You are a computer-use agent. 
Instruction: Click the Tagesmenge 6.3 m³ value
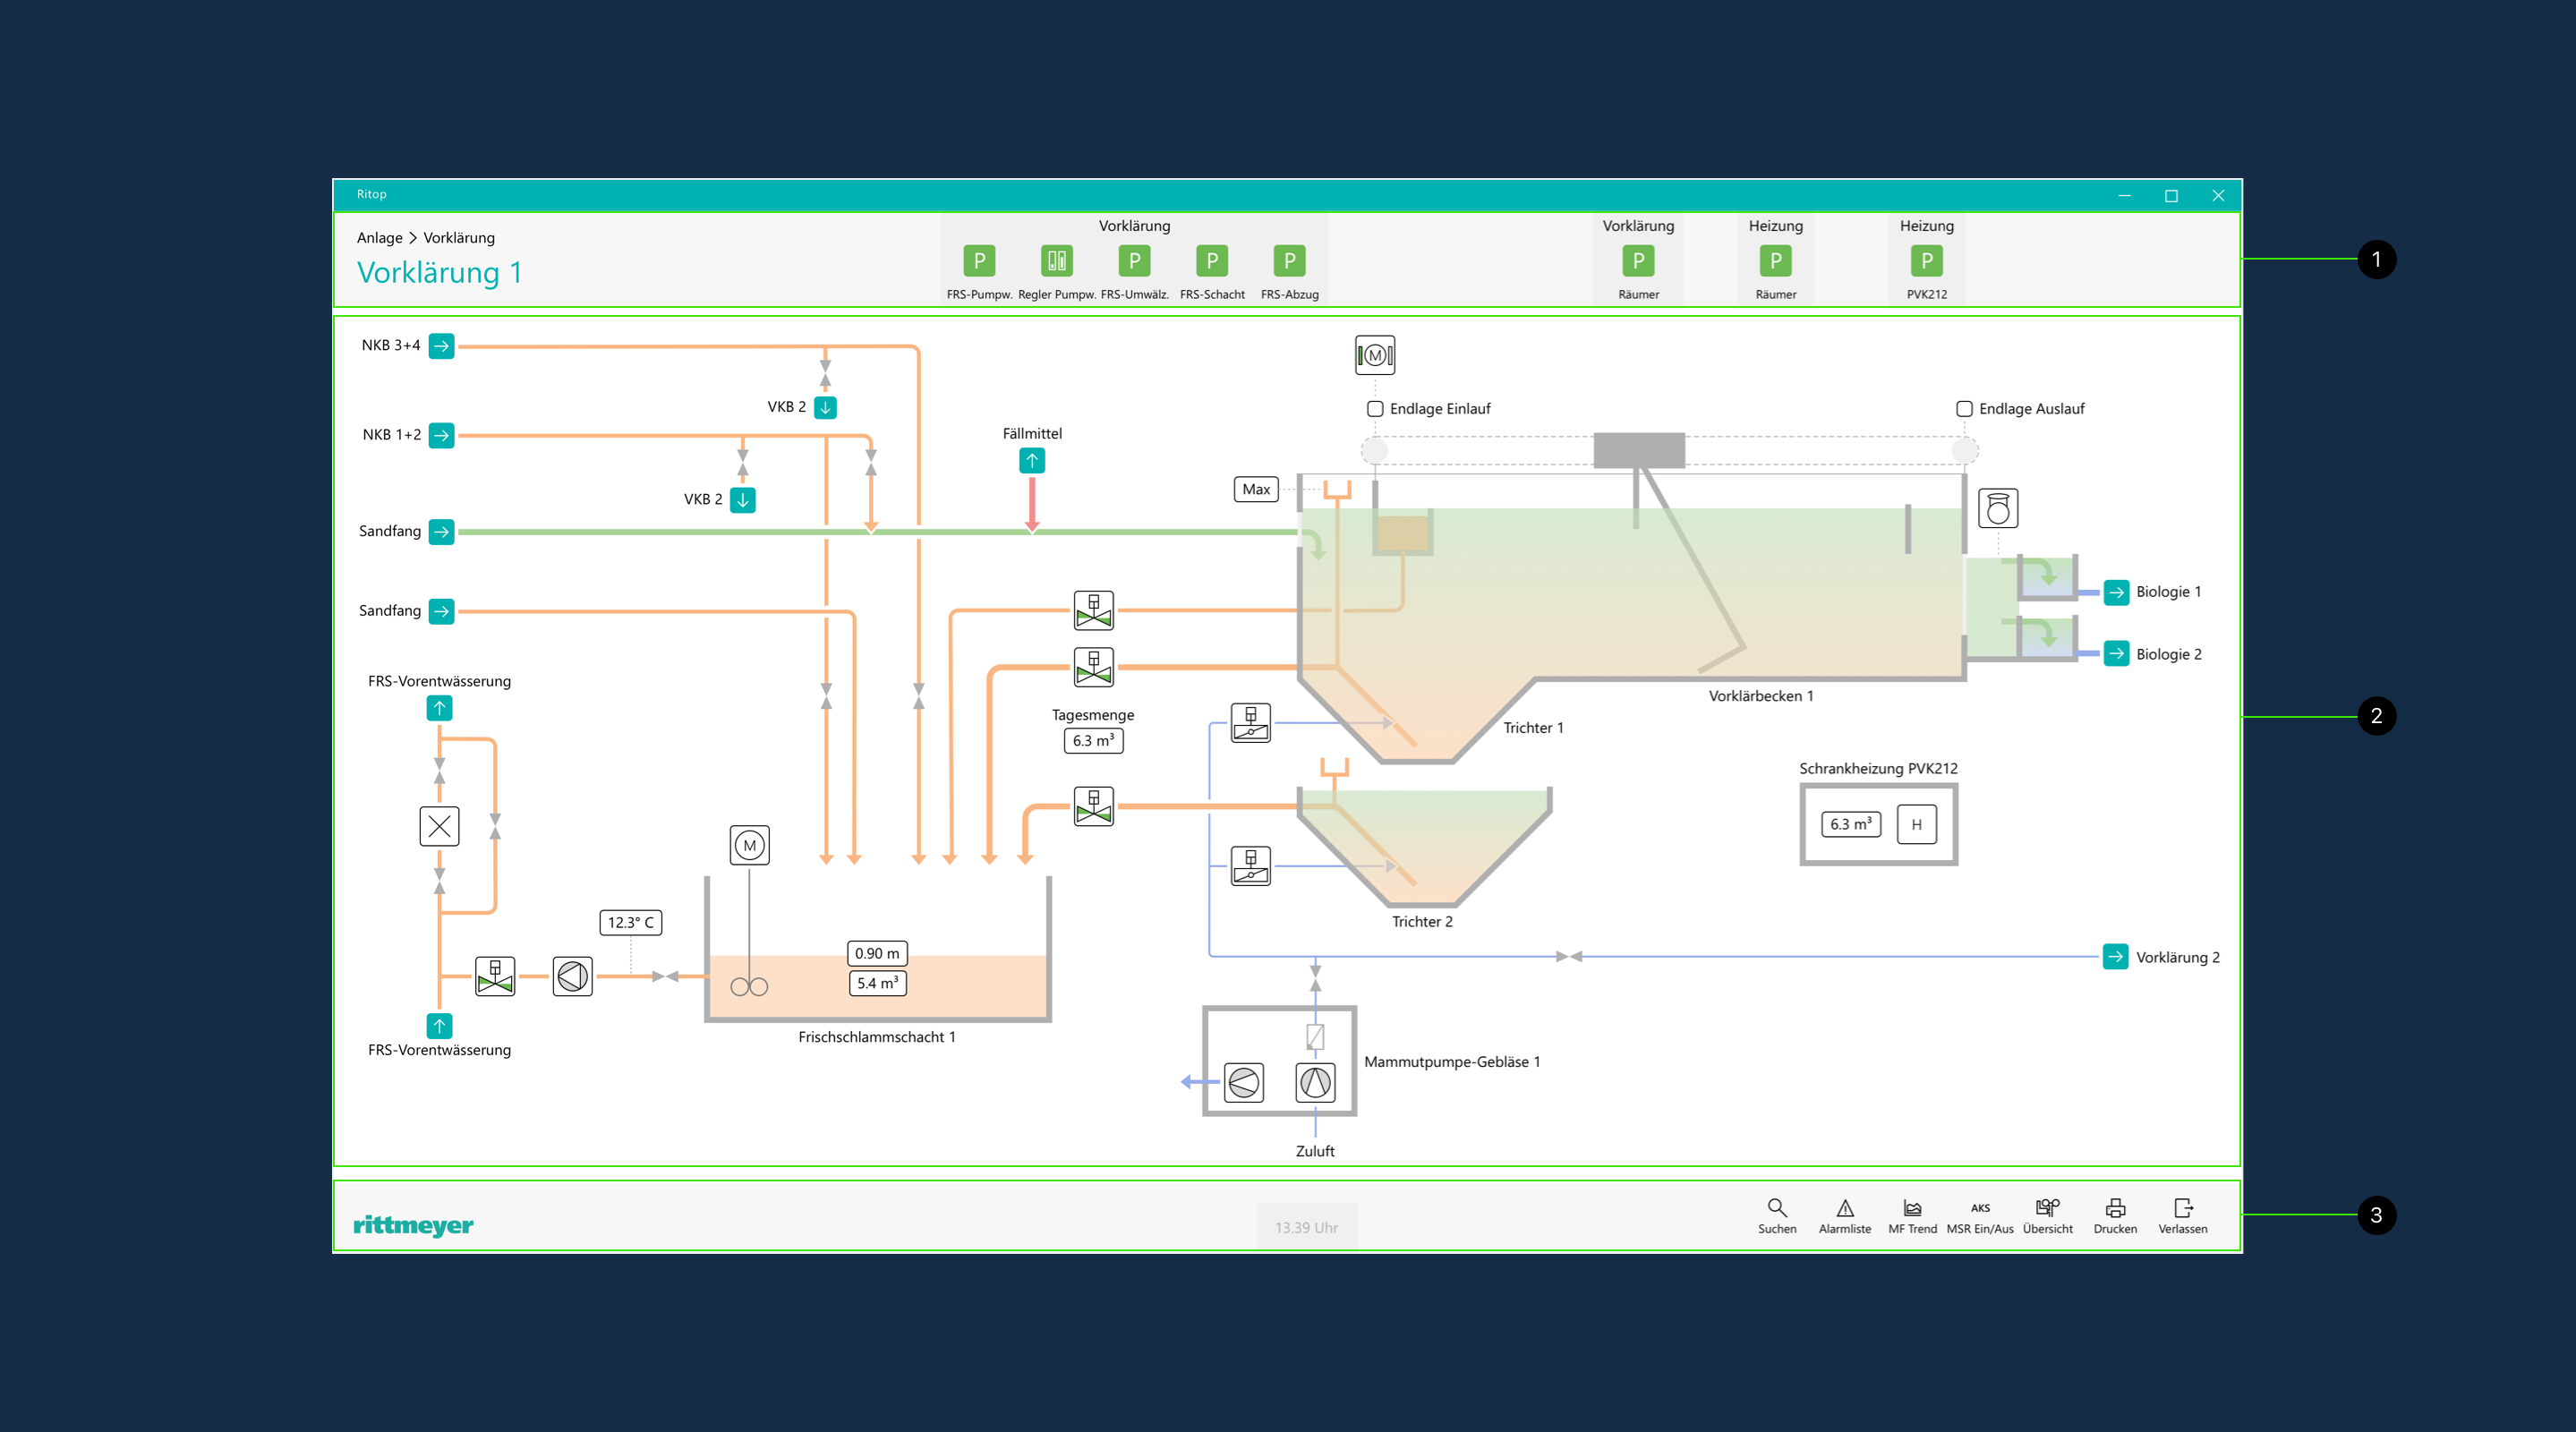[x=1093, y=740]
